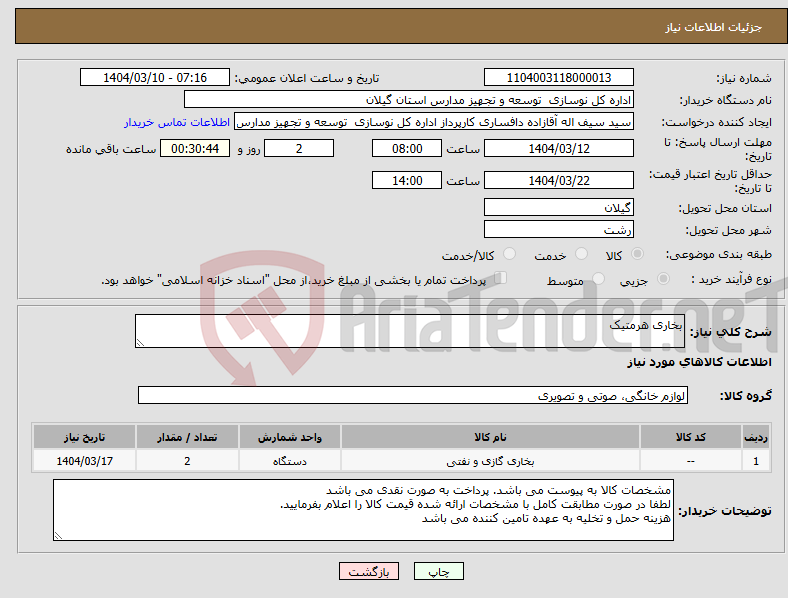Click the کد کالا column header
Image resolution: width=788 pixels, height=598 pixels.
(x=691, y=437)
